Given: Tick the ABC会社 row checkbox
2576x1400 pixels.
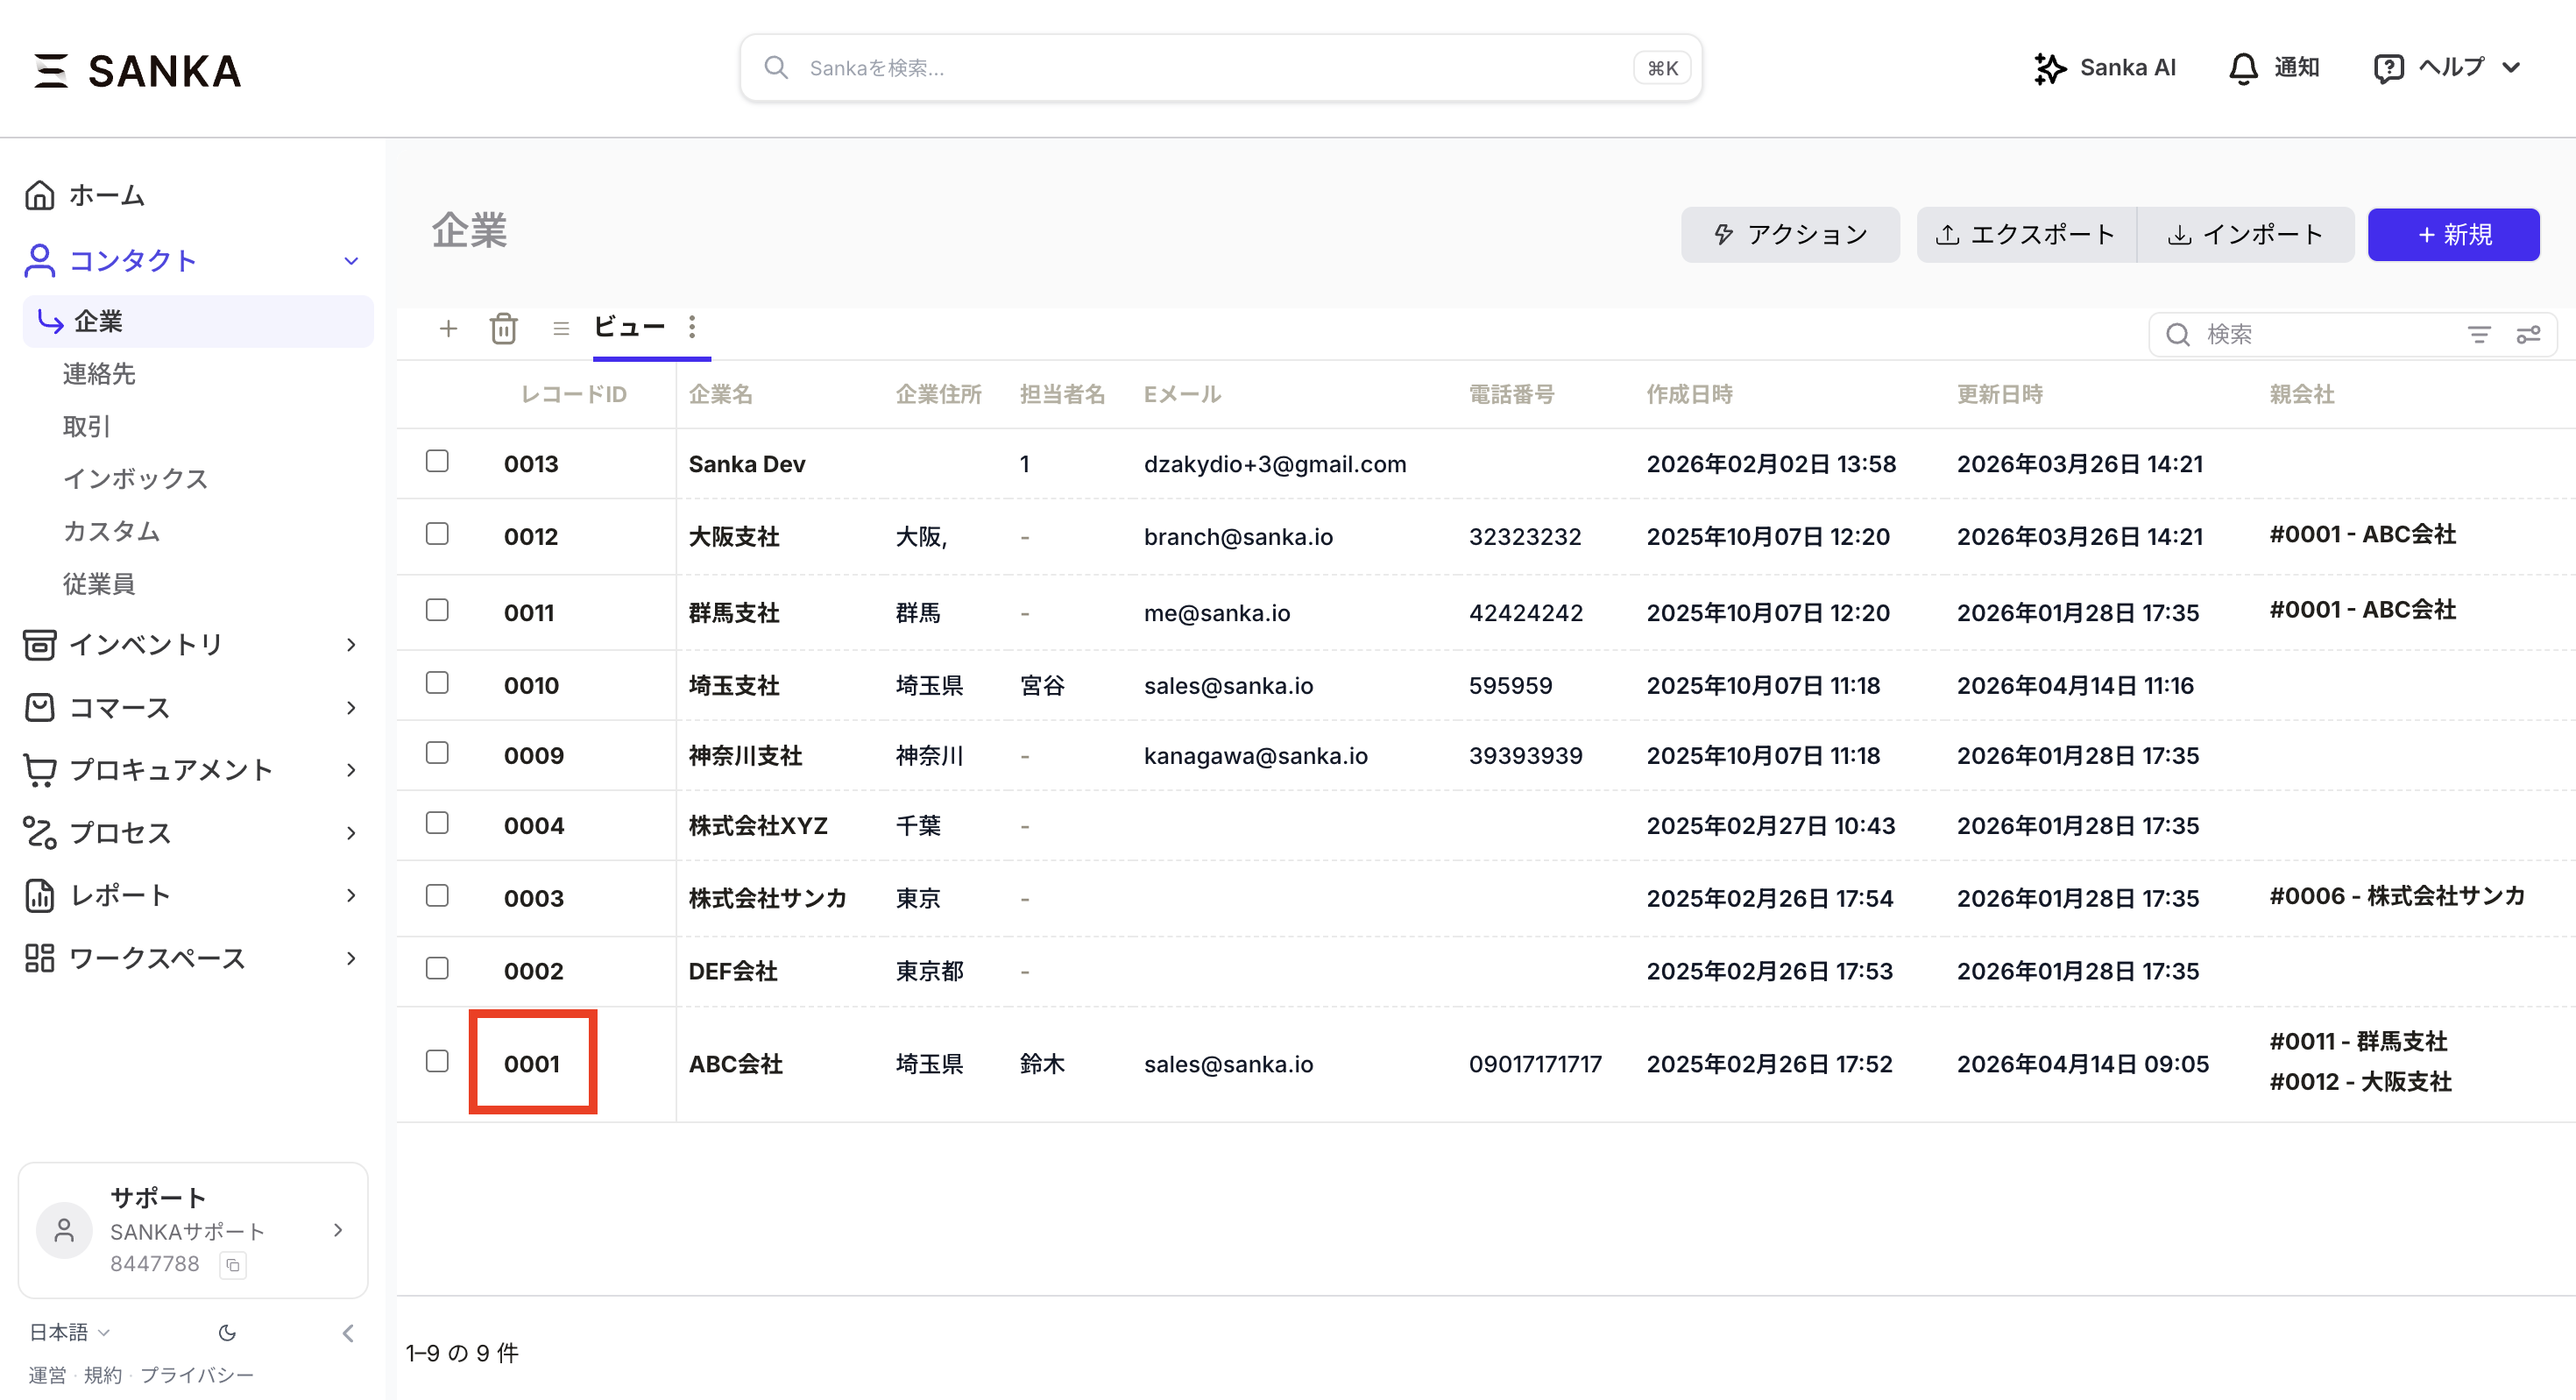Looking at the screenshot, I should [437, 1061].
